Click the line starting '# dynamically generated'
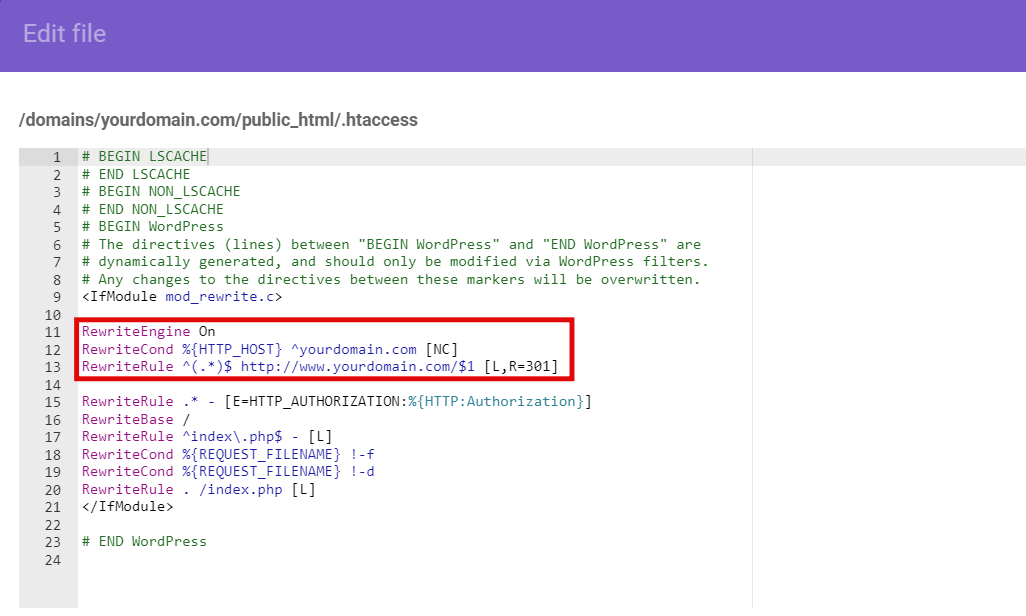Screen dimensions: 1026x616 395,261
